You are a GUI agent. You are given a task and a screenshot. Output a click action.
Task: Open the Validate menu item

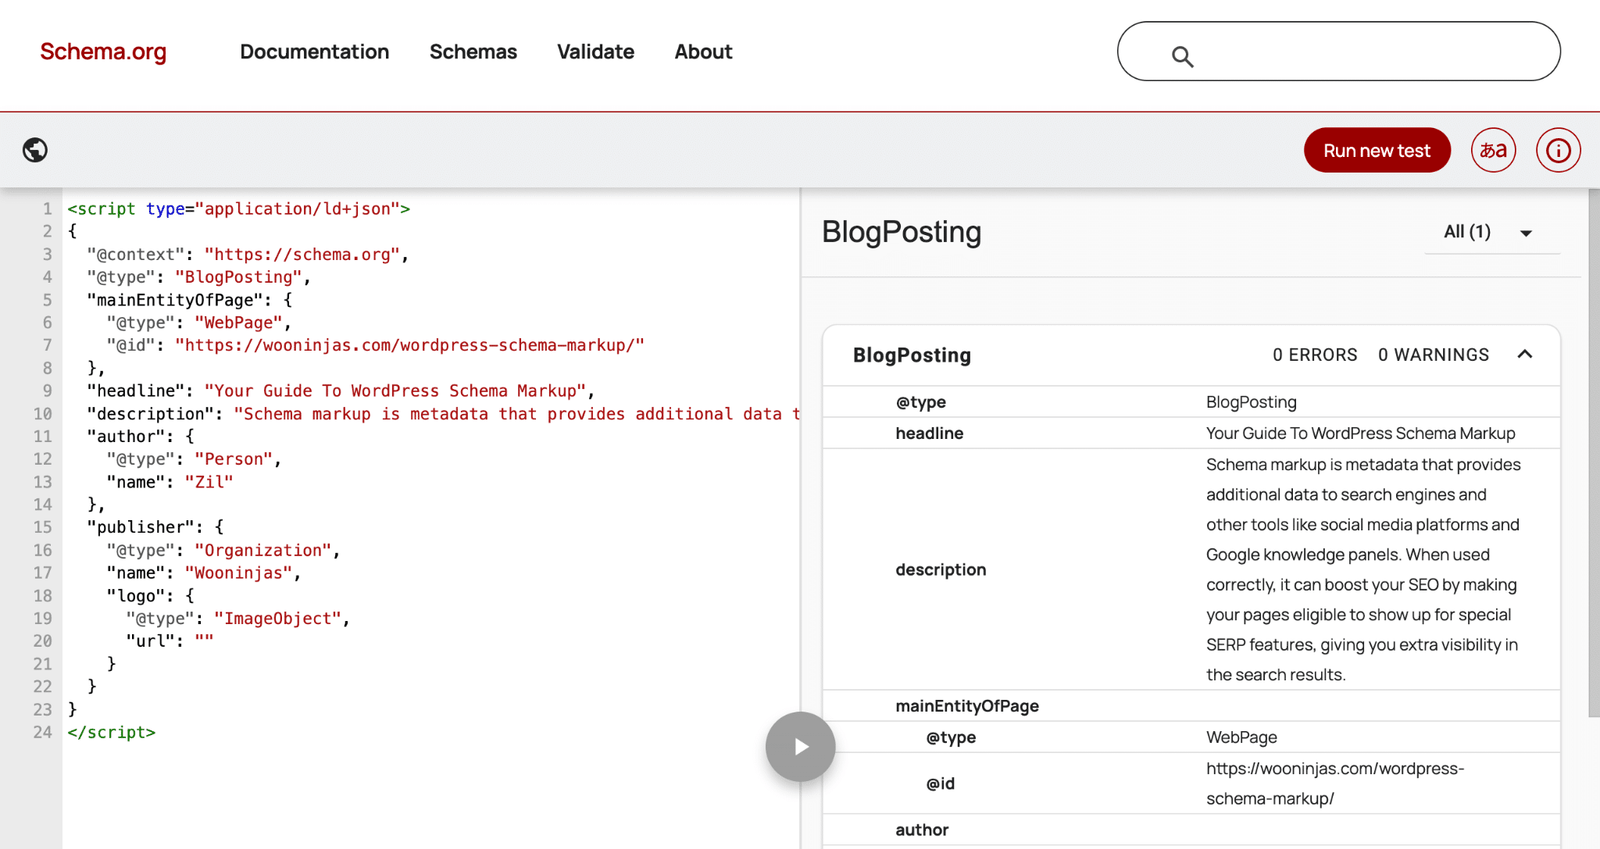pos(595,51)
